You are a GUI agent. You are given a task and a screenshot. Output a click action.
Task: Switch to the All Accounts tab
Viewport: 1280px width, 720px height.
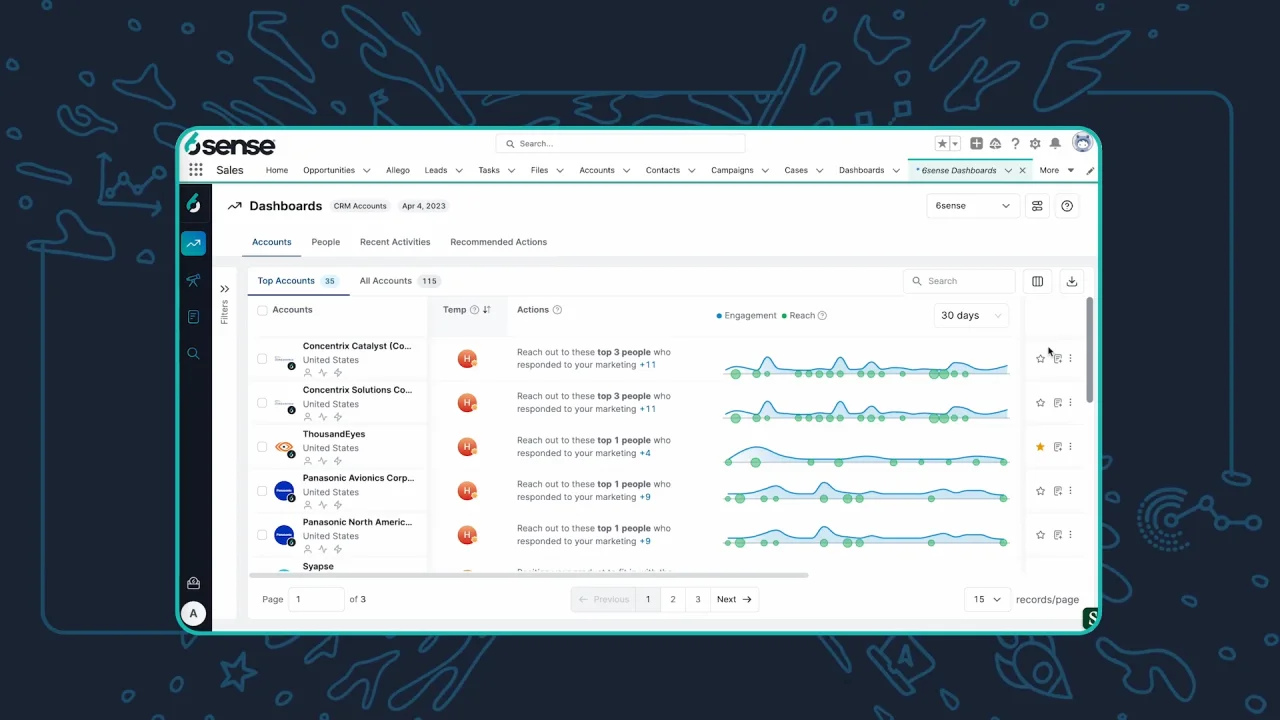pos(386,281)
